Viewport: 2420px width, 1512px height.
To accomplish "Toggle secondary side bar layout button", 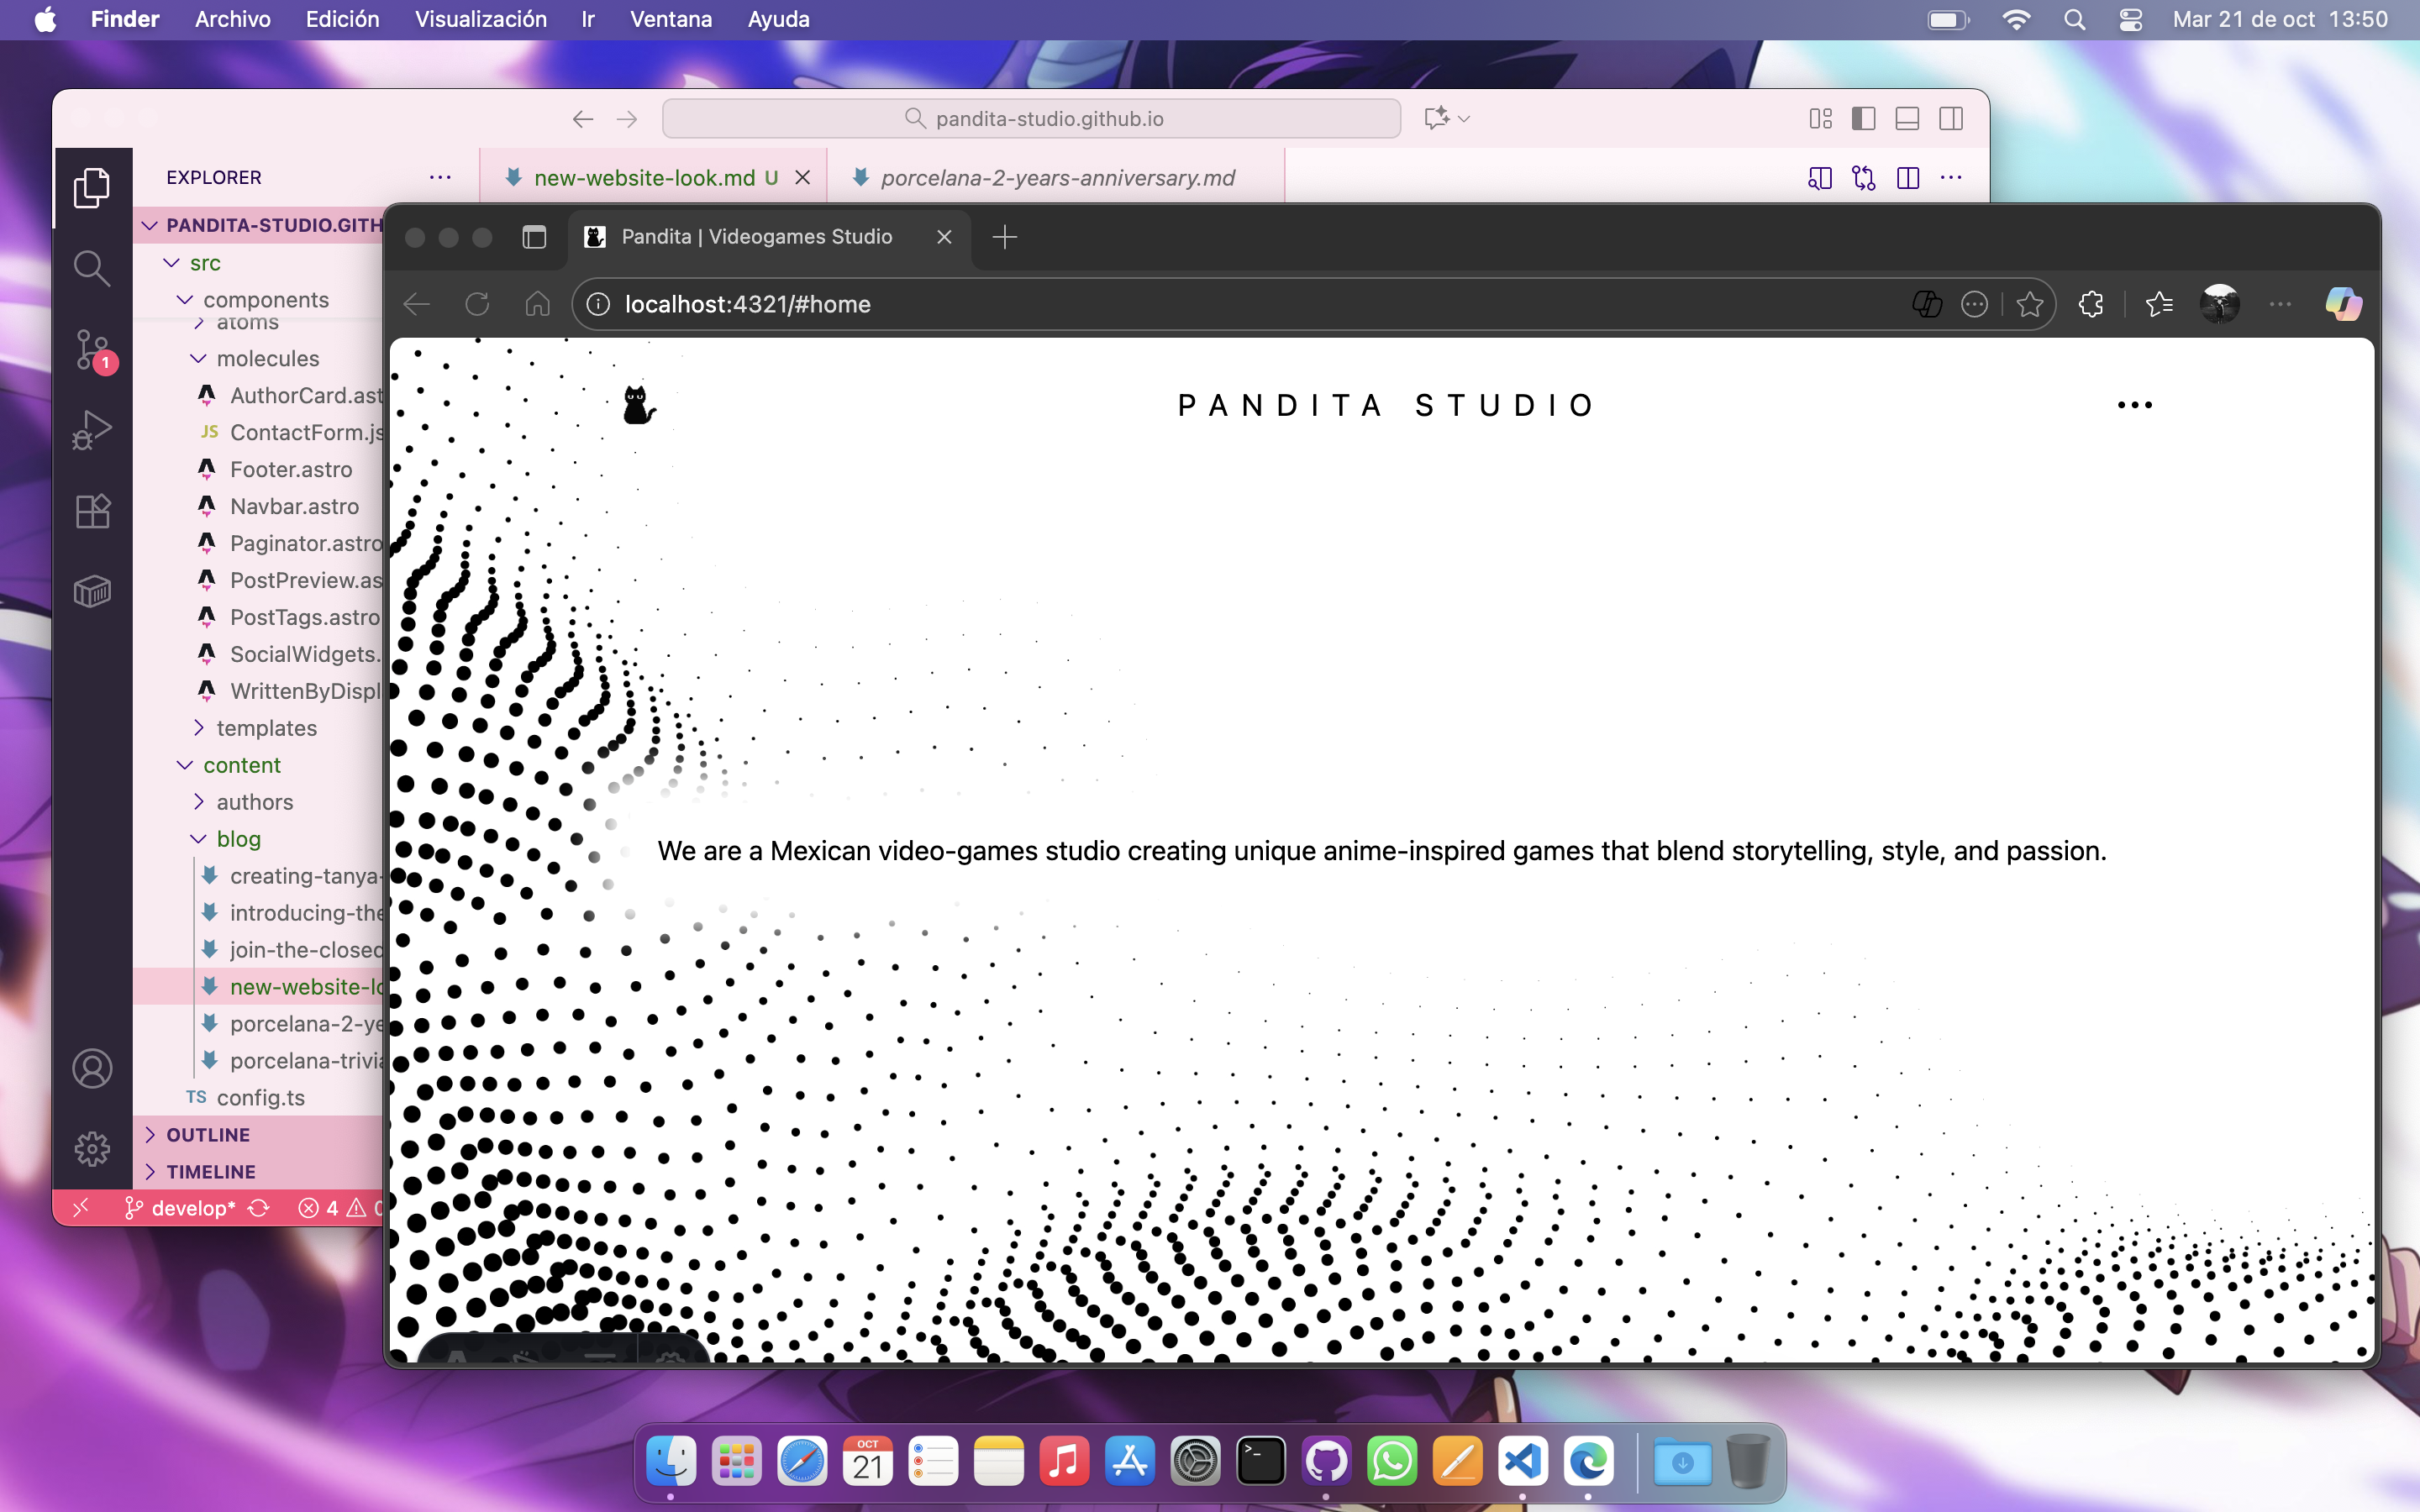I will coord(1950,119).
